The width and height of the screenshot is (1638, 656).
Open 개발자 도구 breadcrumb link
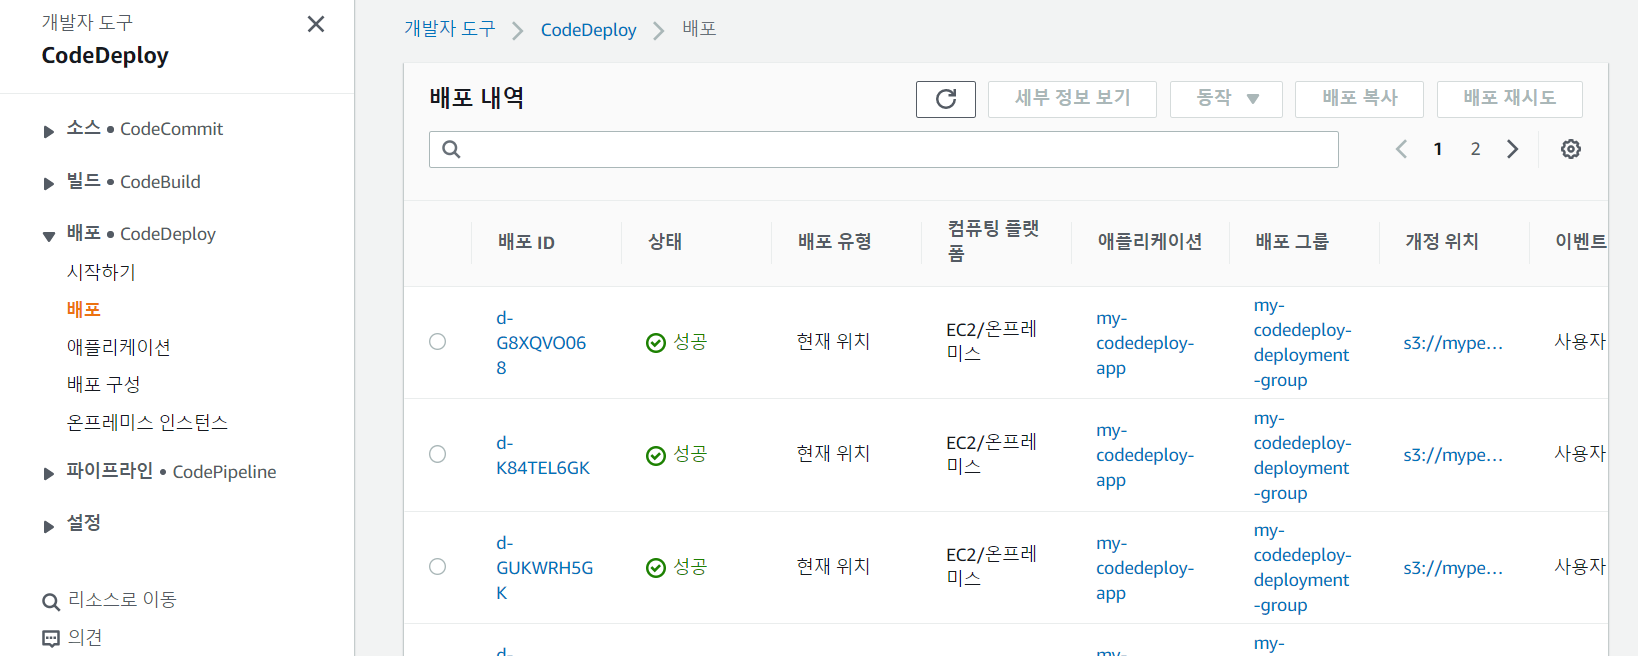450,29
